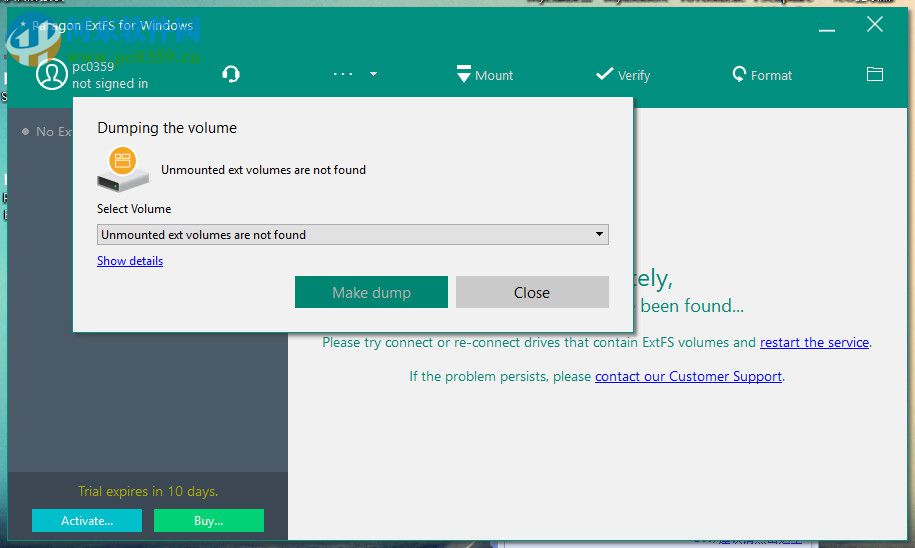Image resolution: width=915 pixels, height=548 pixels.
Task: Open the folder window icon in the toolbar
Action: click(x=875, y=74)
